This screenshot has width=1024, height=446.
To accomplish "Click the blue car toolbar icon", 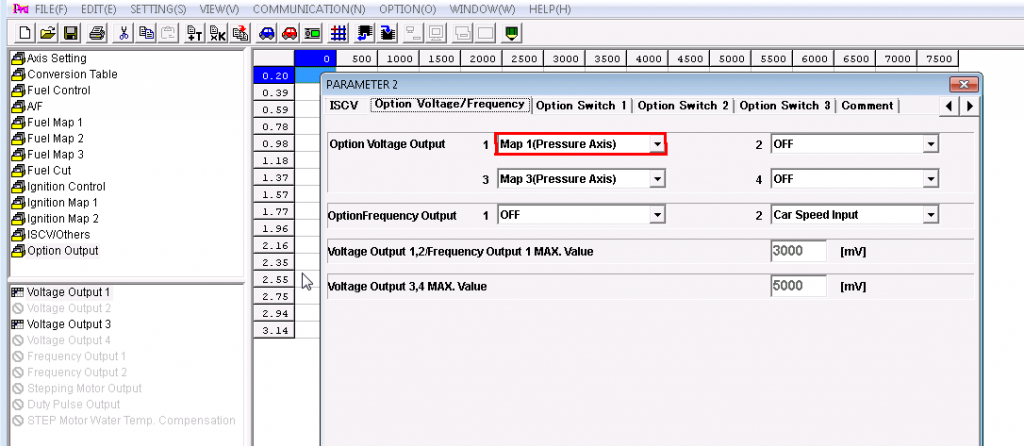I will (266, 32).
